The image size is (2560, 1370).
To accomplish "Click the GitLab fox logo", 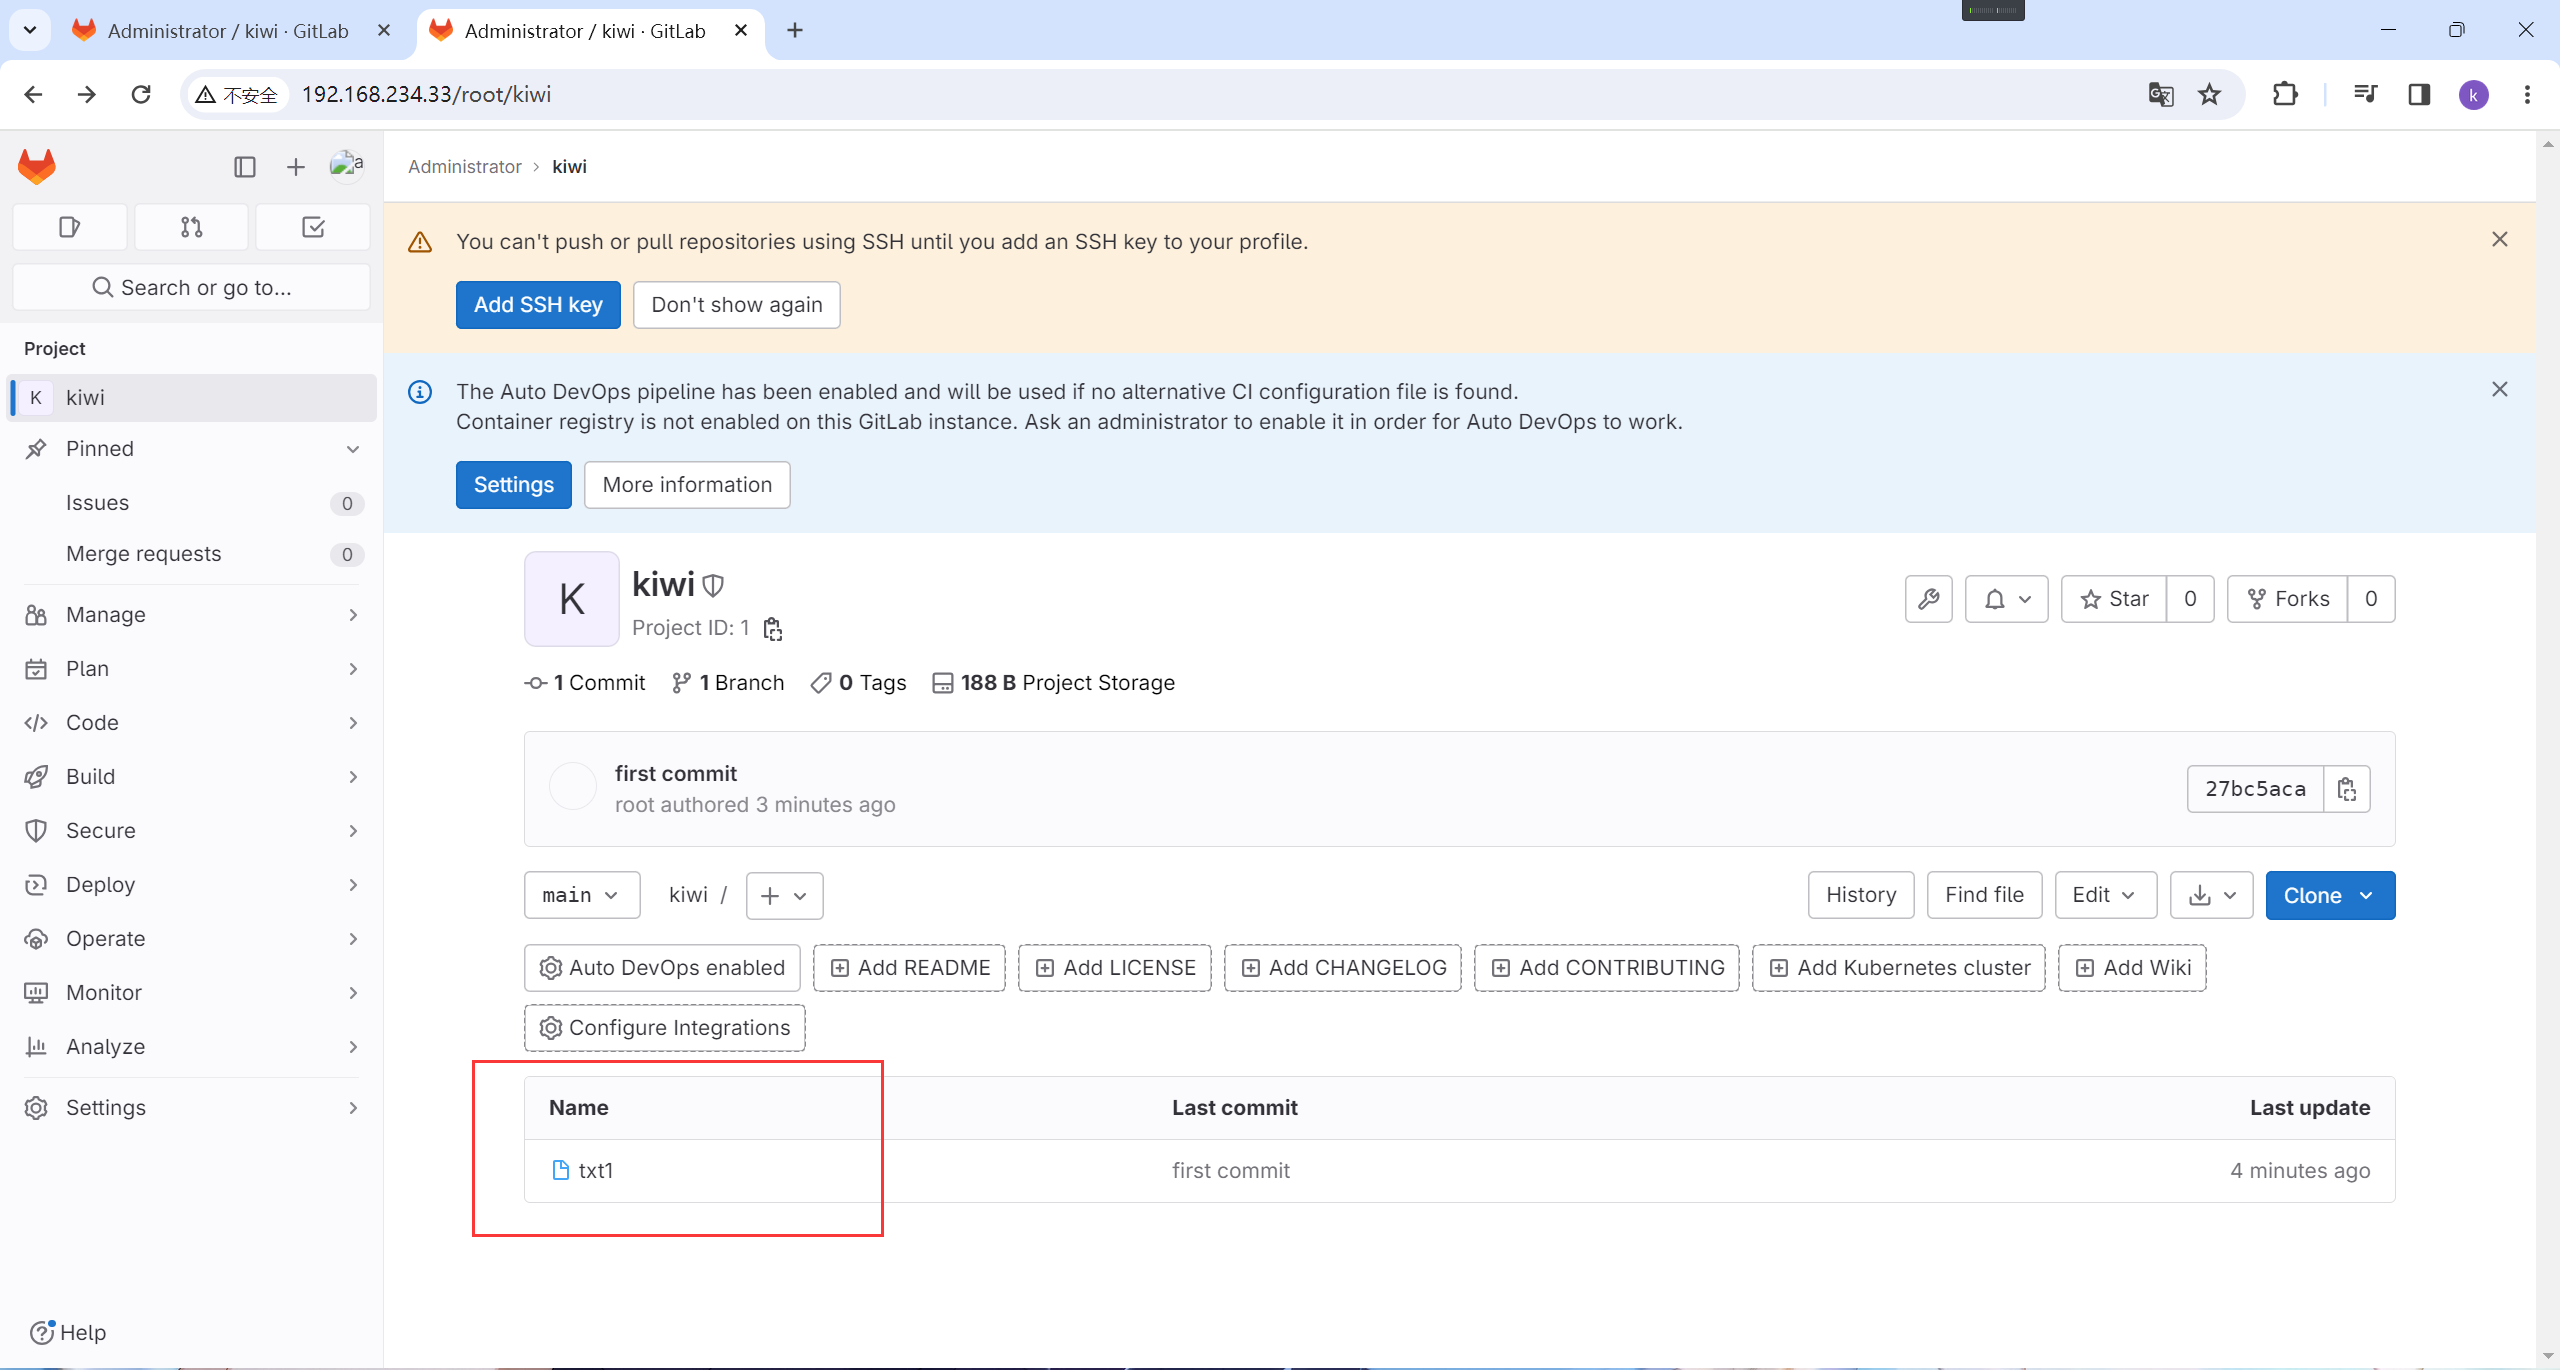I will (x=37, y=166).
